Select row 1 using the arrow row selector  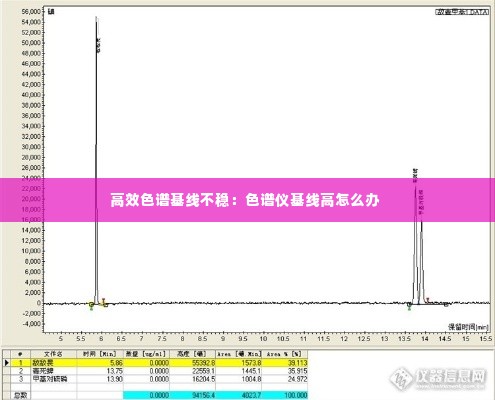tap(7, 362)
